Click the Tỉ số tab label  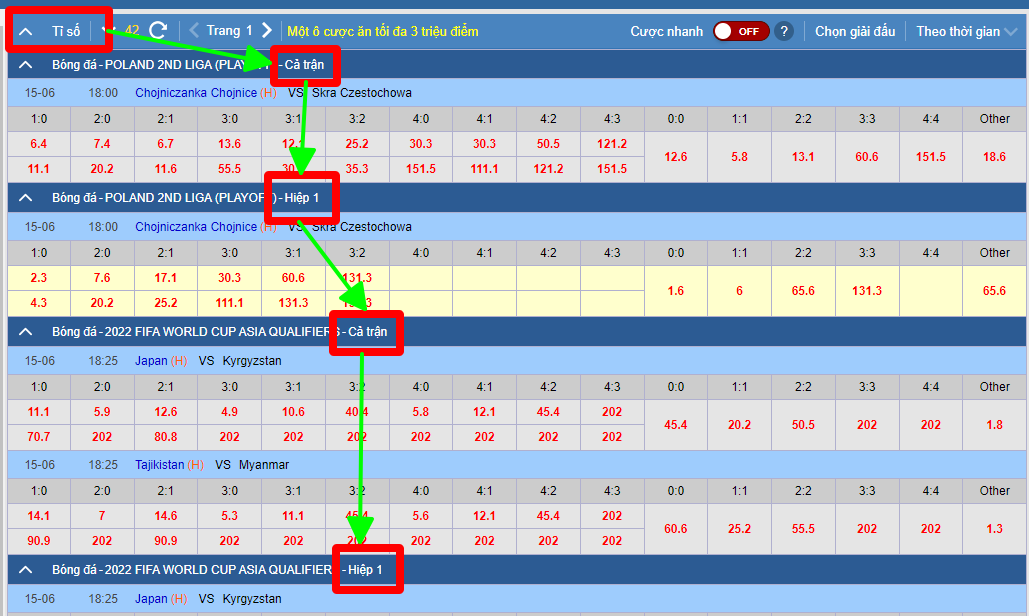(x=66, y=31)
